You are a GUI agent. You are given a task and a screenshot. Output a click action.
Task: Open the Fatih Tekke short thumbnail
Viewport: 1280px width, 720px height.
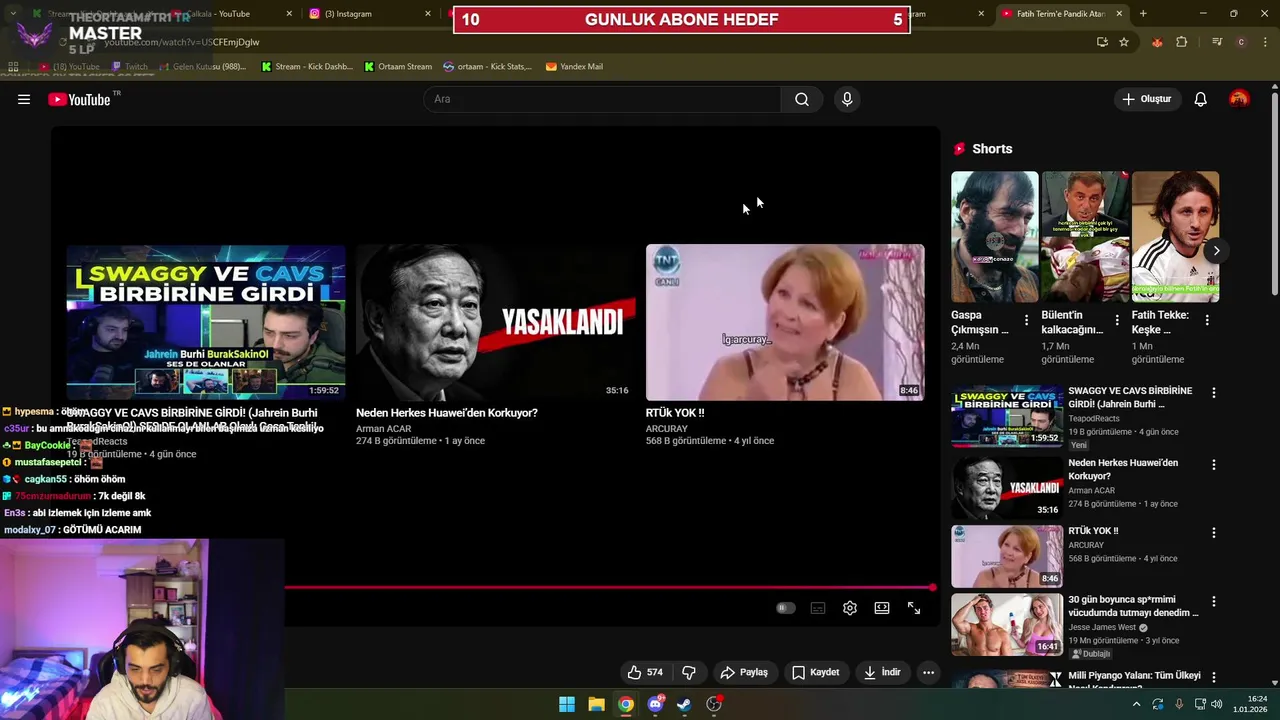[x=1175, y=237]
